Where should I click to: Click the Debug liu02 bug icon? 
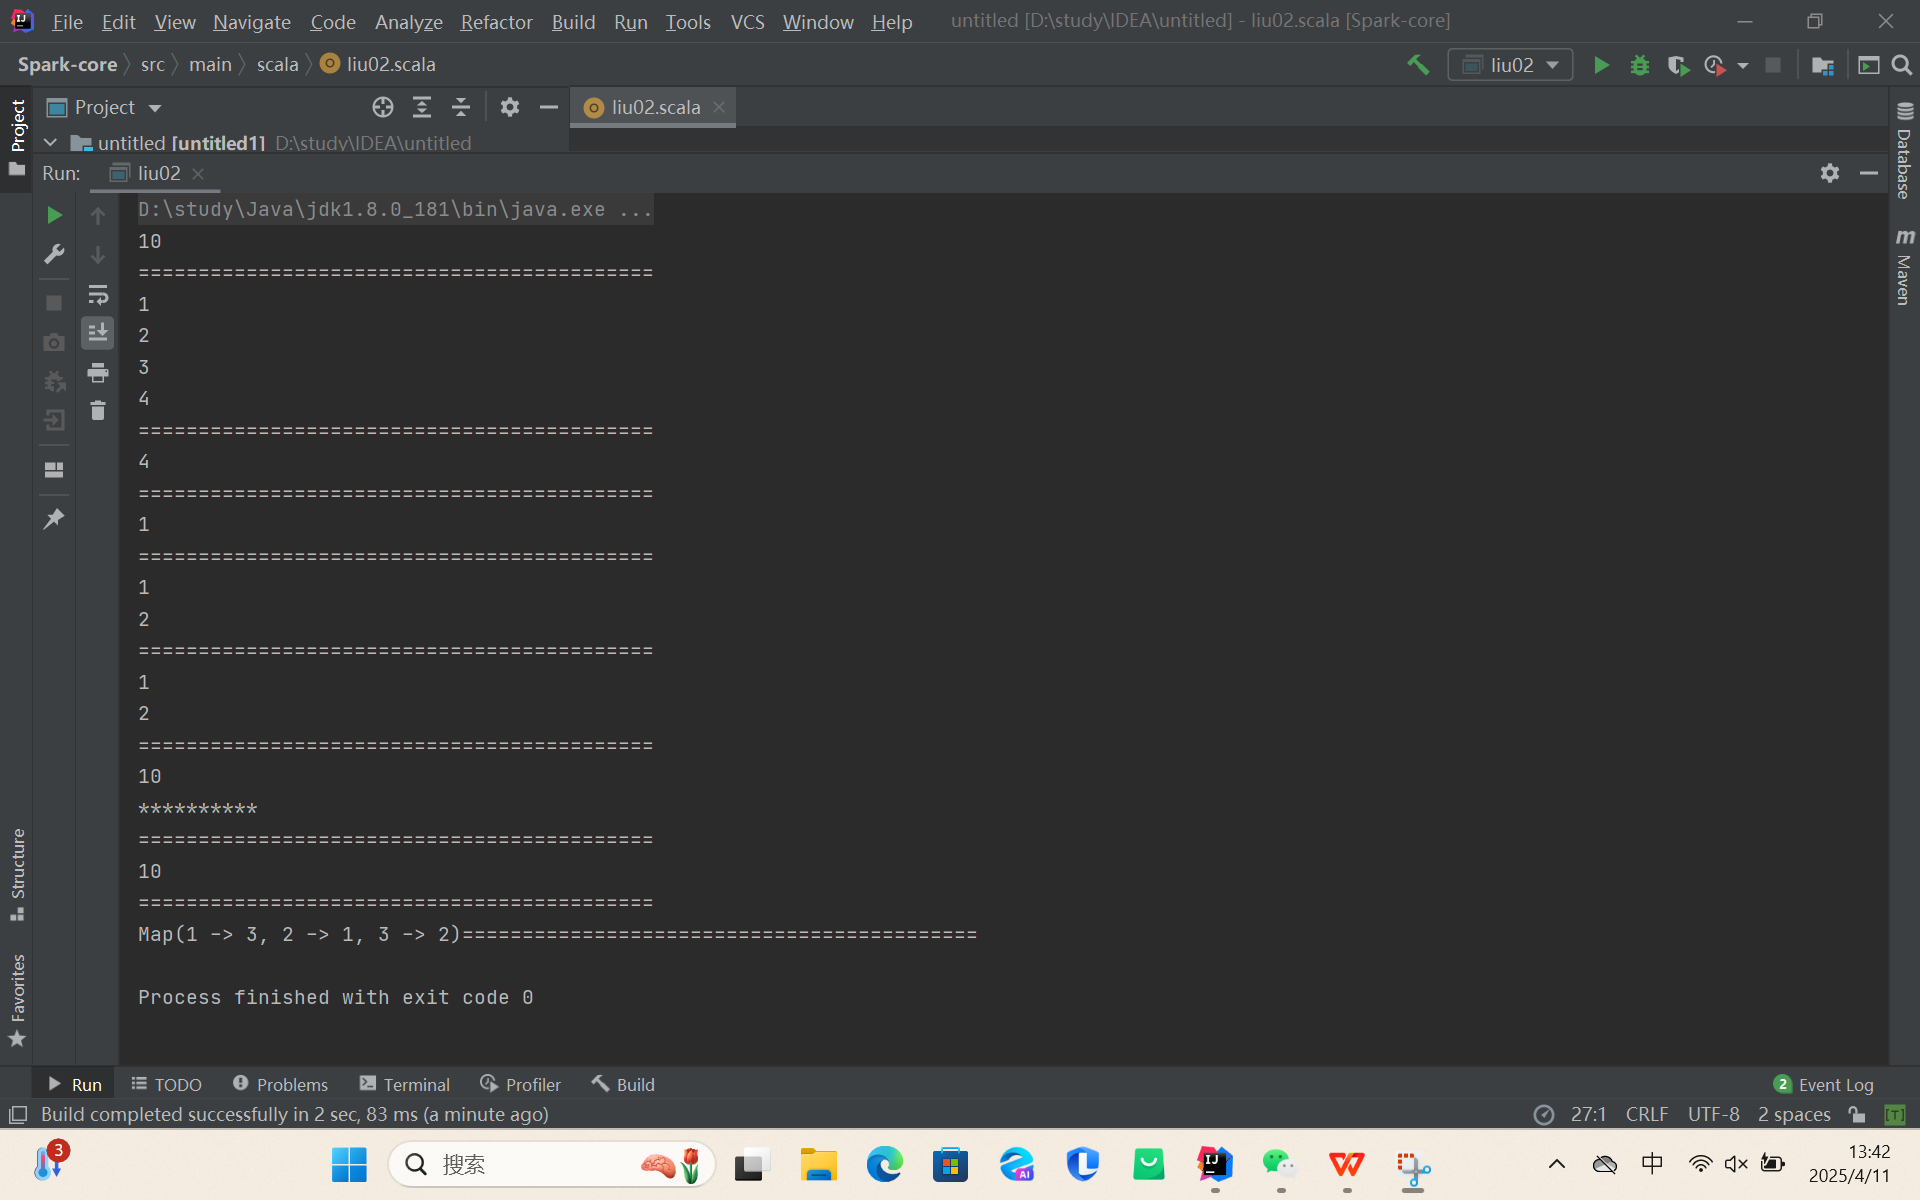[1639, 65]
